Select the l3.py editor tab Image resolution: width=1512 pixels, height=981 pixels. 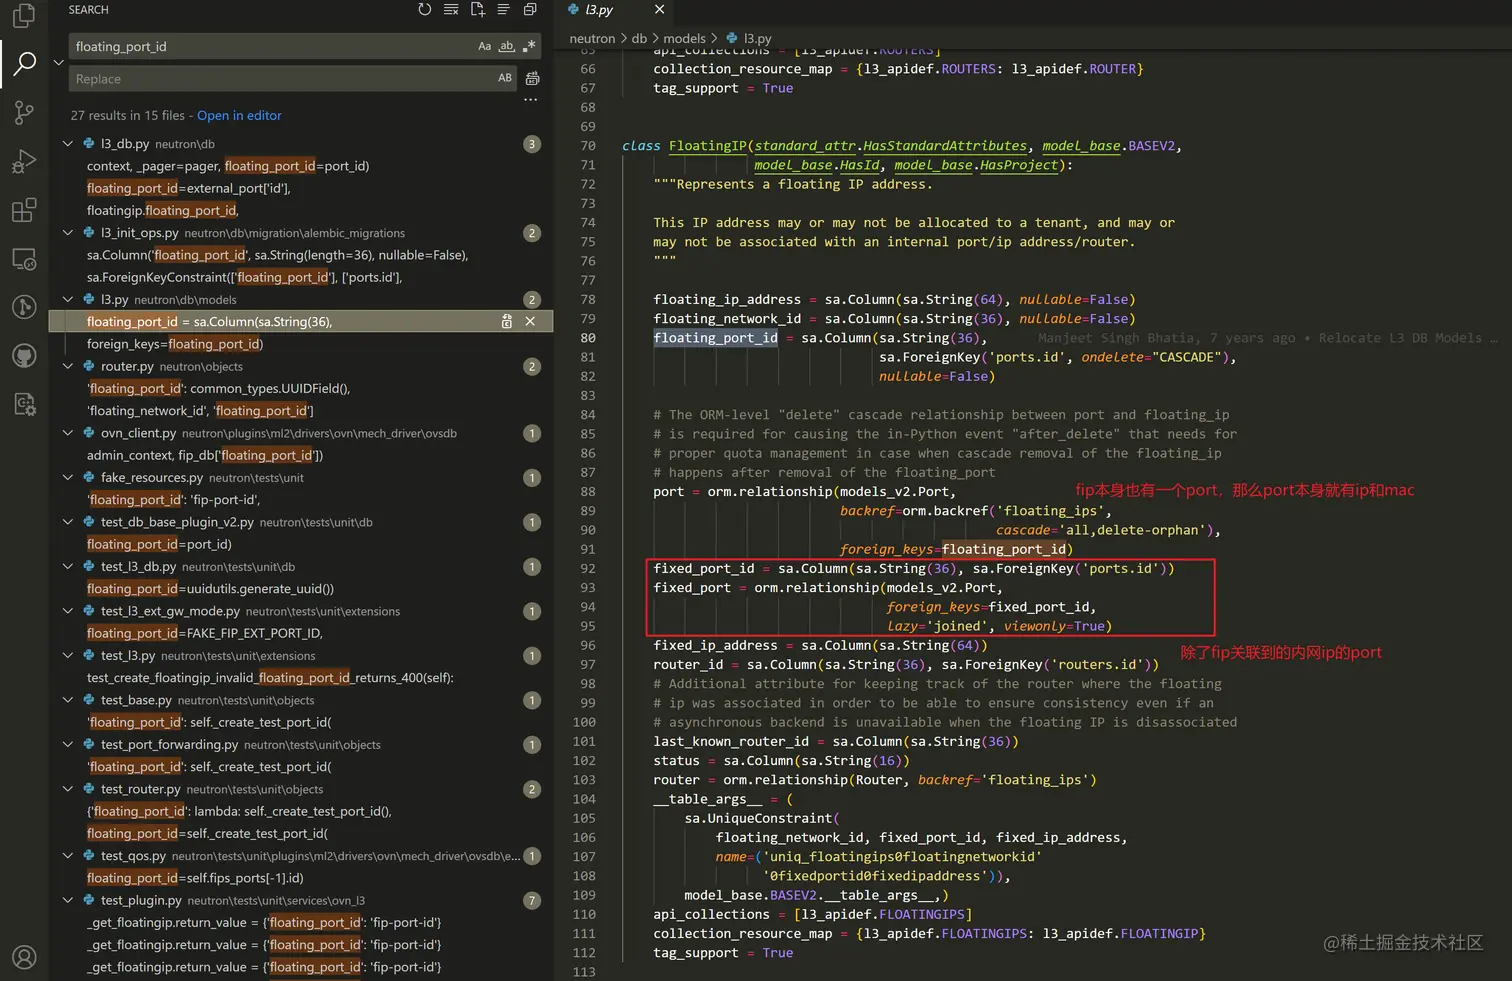(x=599, y=10)
